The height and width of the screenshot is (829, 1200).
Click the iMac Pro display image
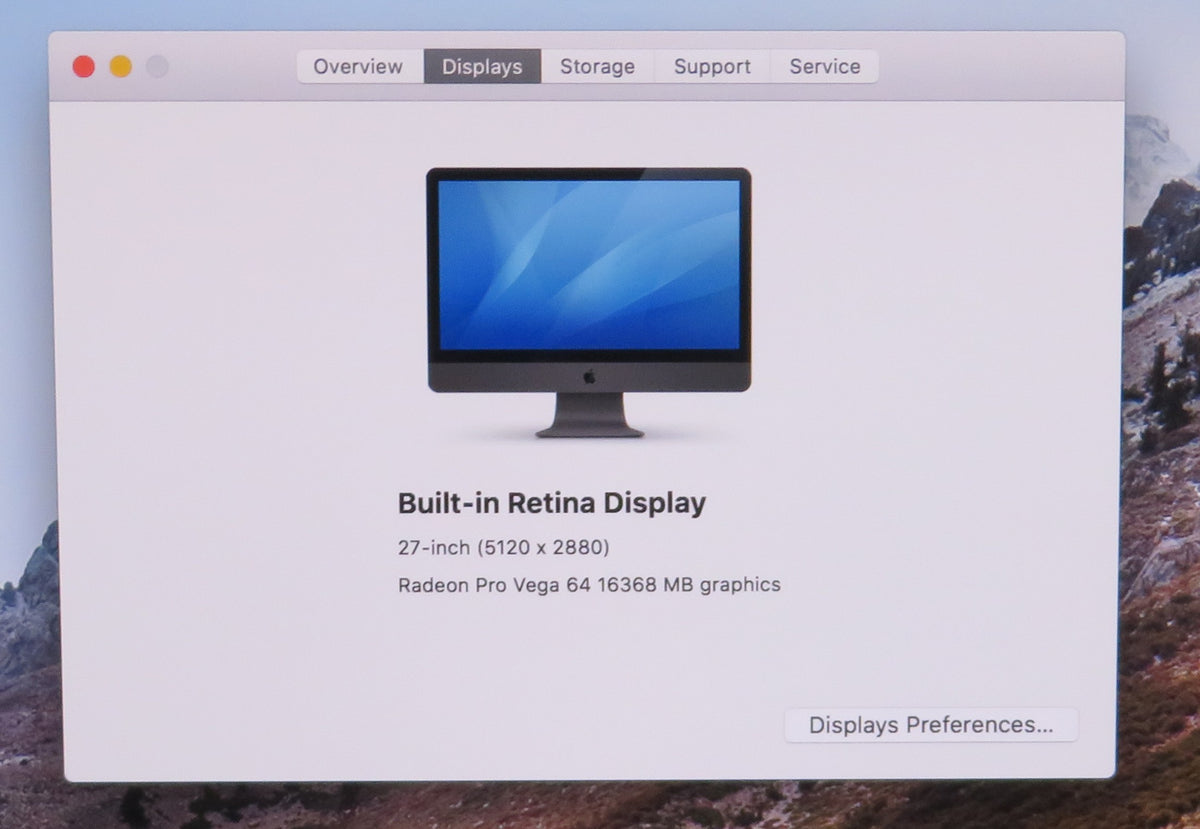[x=589, y=302]
